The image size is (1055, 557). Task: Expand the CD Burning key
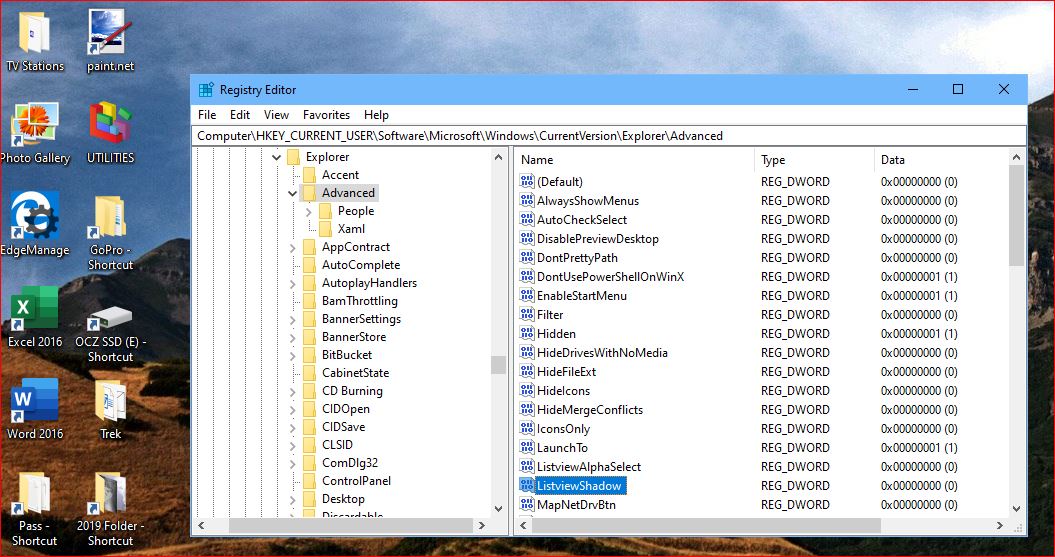click(x=293, y=392)
